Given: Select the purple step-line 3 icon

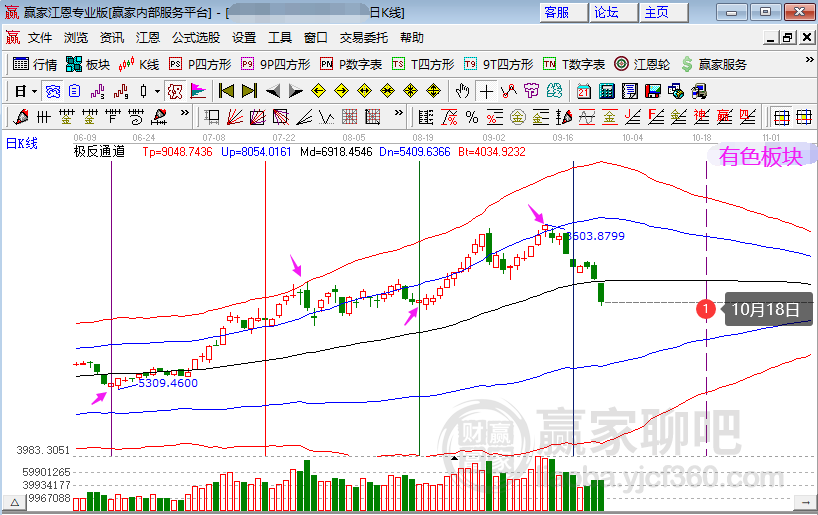Looking at the screenshot, I should [x=98, y=92].
